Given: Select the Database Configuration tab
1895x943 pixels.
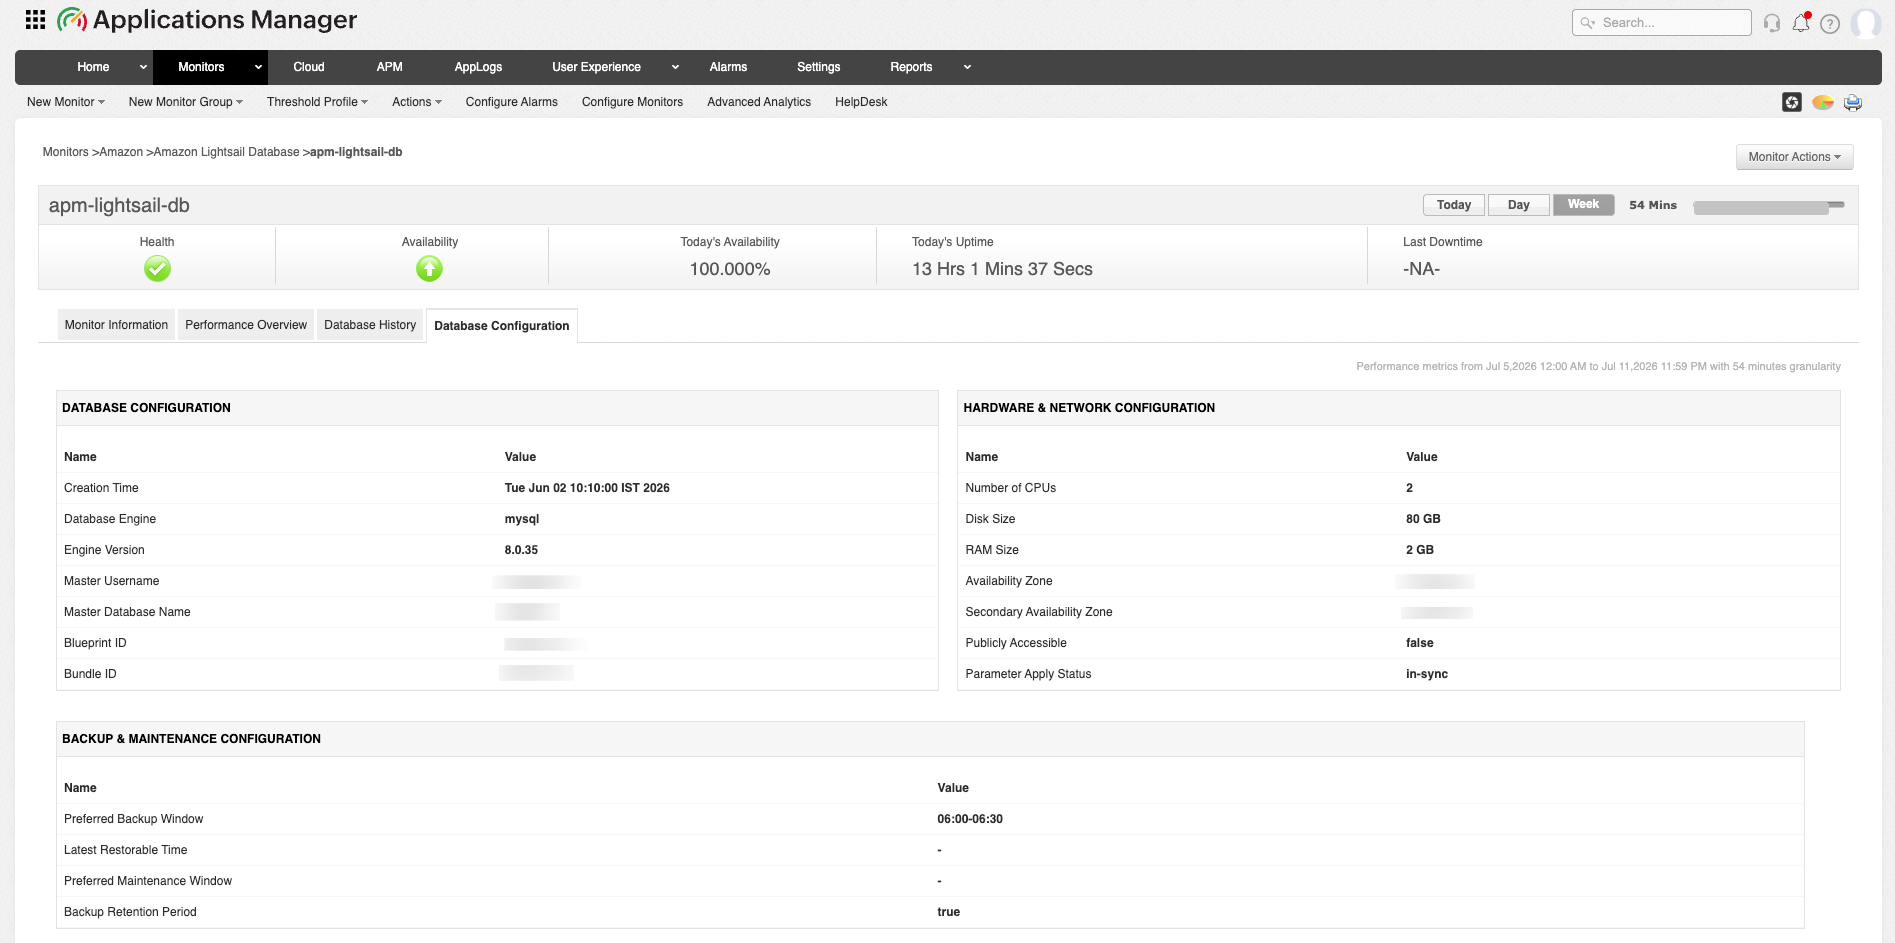Looking at the screenshot, I should 502,326.
